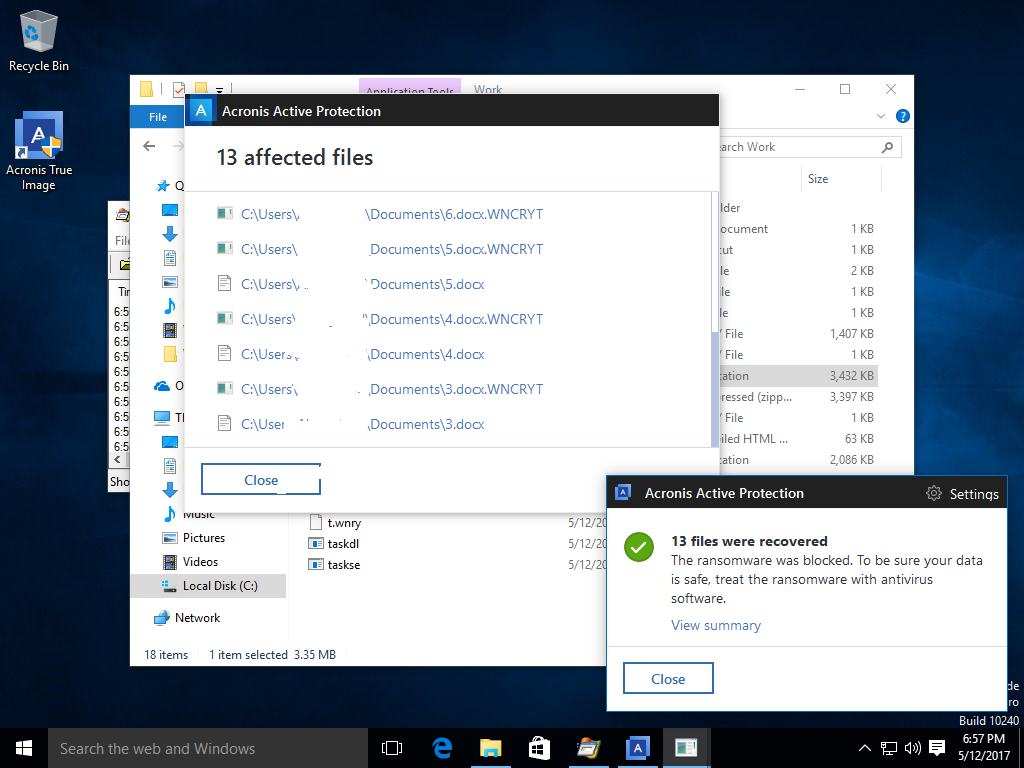Select the t.wnry file
This screenshot has width=1024, height=768.
point(334,522)
